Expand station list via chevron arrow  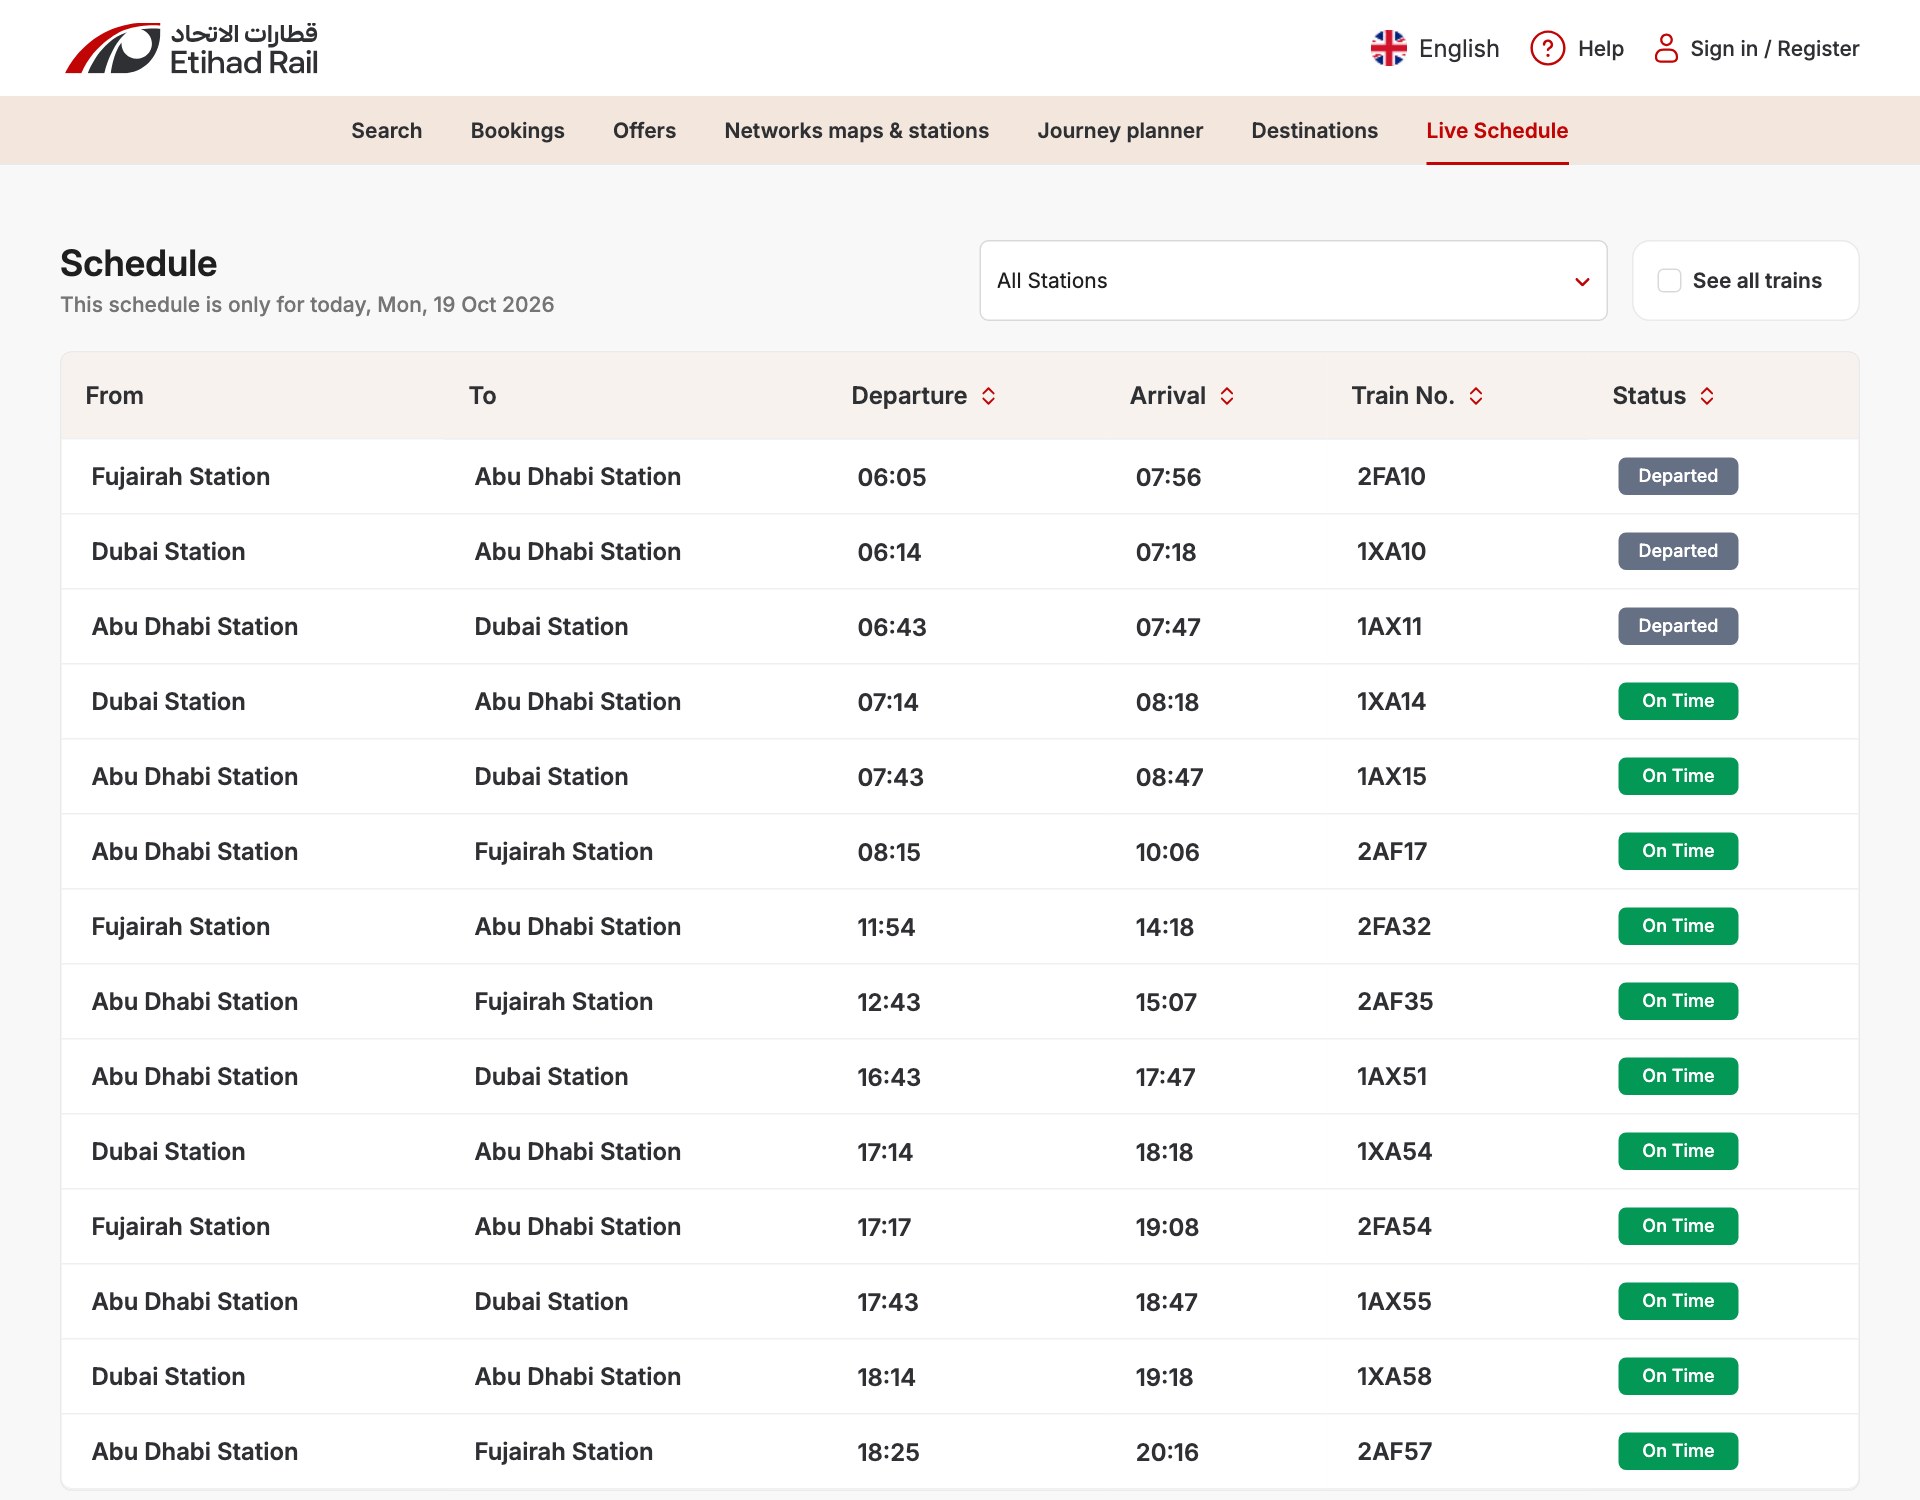point(1582,282)
